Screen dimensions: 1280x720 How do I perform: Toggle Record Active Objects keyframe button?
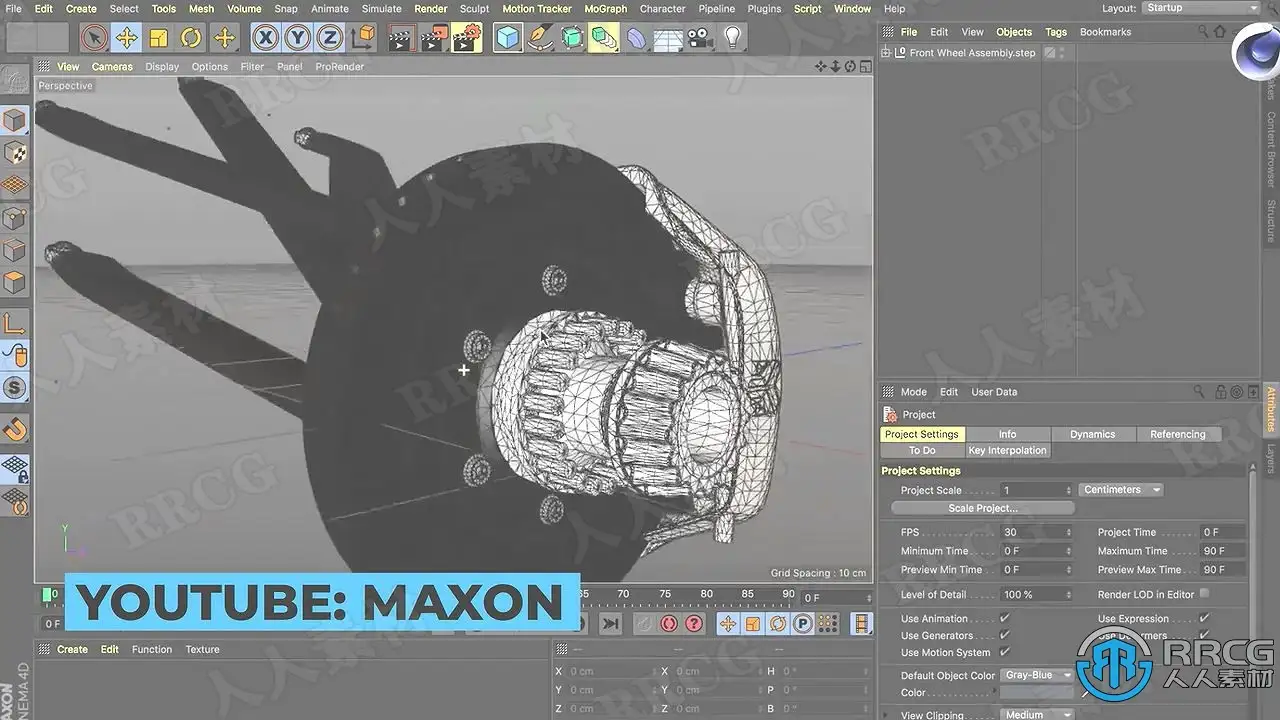pyautogui.click(x=646, y=624)
